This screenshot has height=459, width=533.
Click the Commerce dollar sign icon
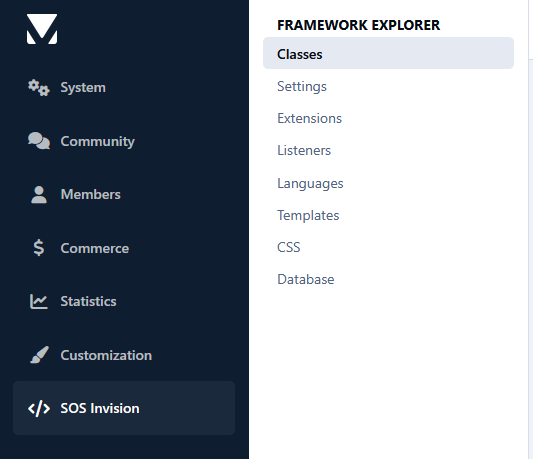pyautogui.click(x=39, y=248)
